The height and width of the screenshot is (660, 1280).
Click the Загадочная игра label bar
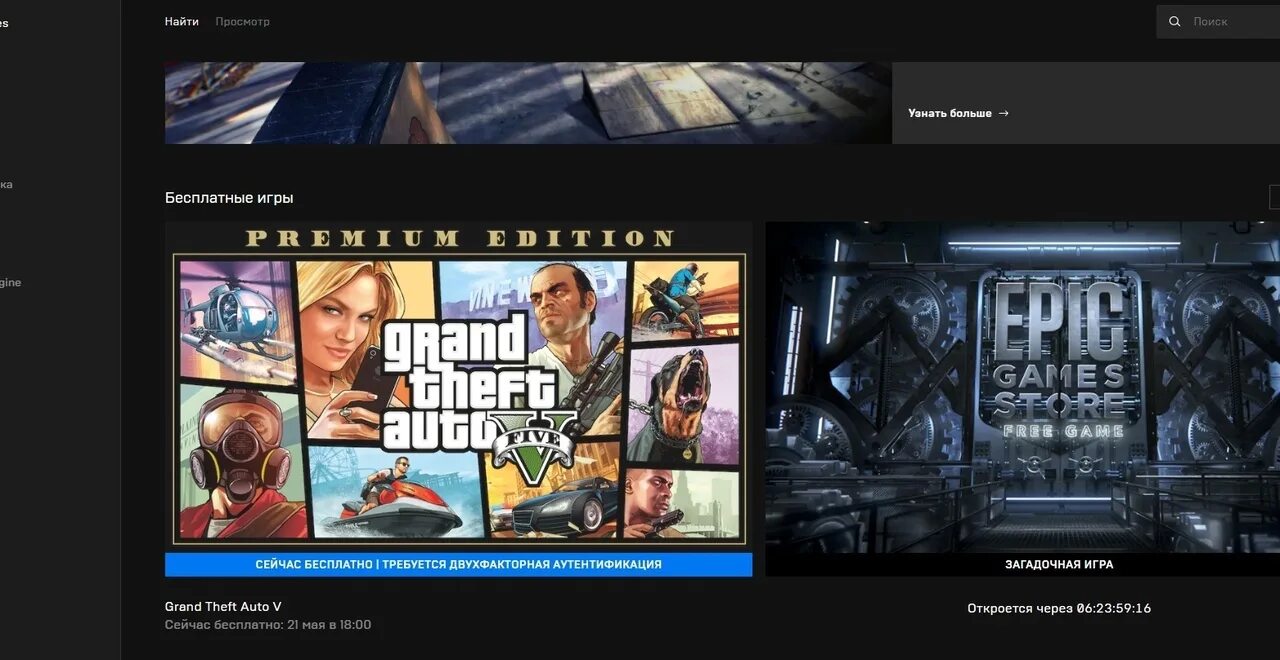1022,564
